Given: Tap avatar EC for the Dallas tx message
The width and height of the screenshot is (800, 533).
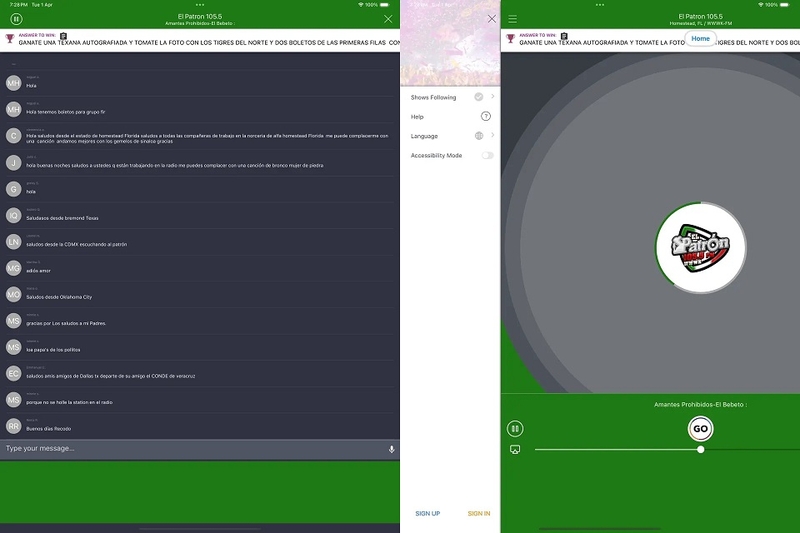Looking at the screenshot, I should tap(13, 373).
